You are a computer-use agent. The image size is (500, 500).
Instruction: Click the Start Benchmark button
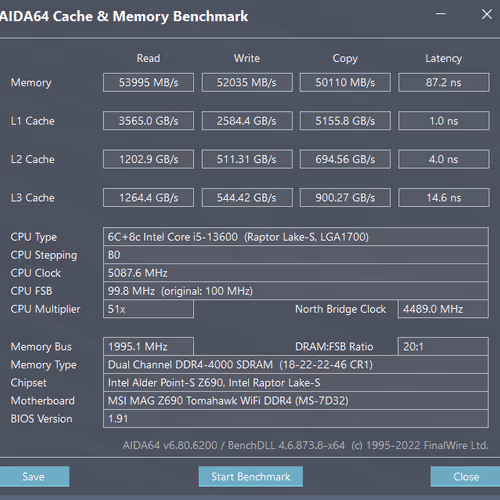(x=251, y=476)
